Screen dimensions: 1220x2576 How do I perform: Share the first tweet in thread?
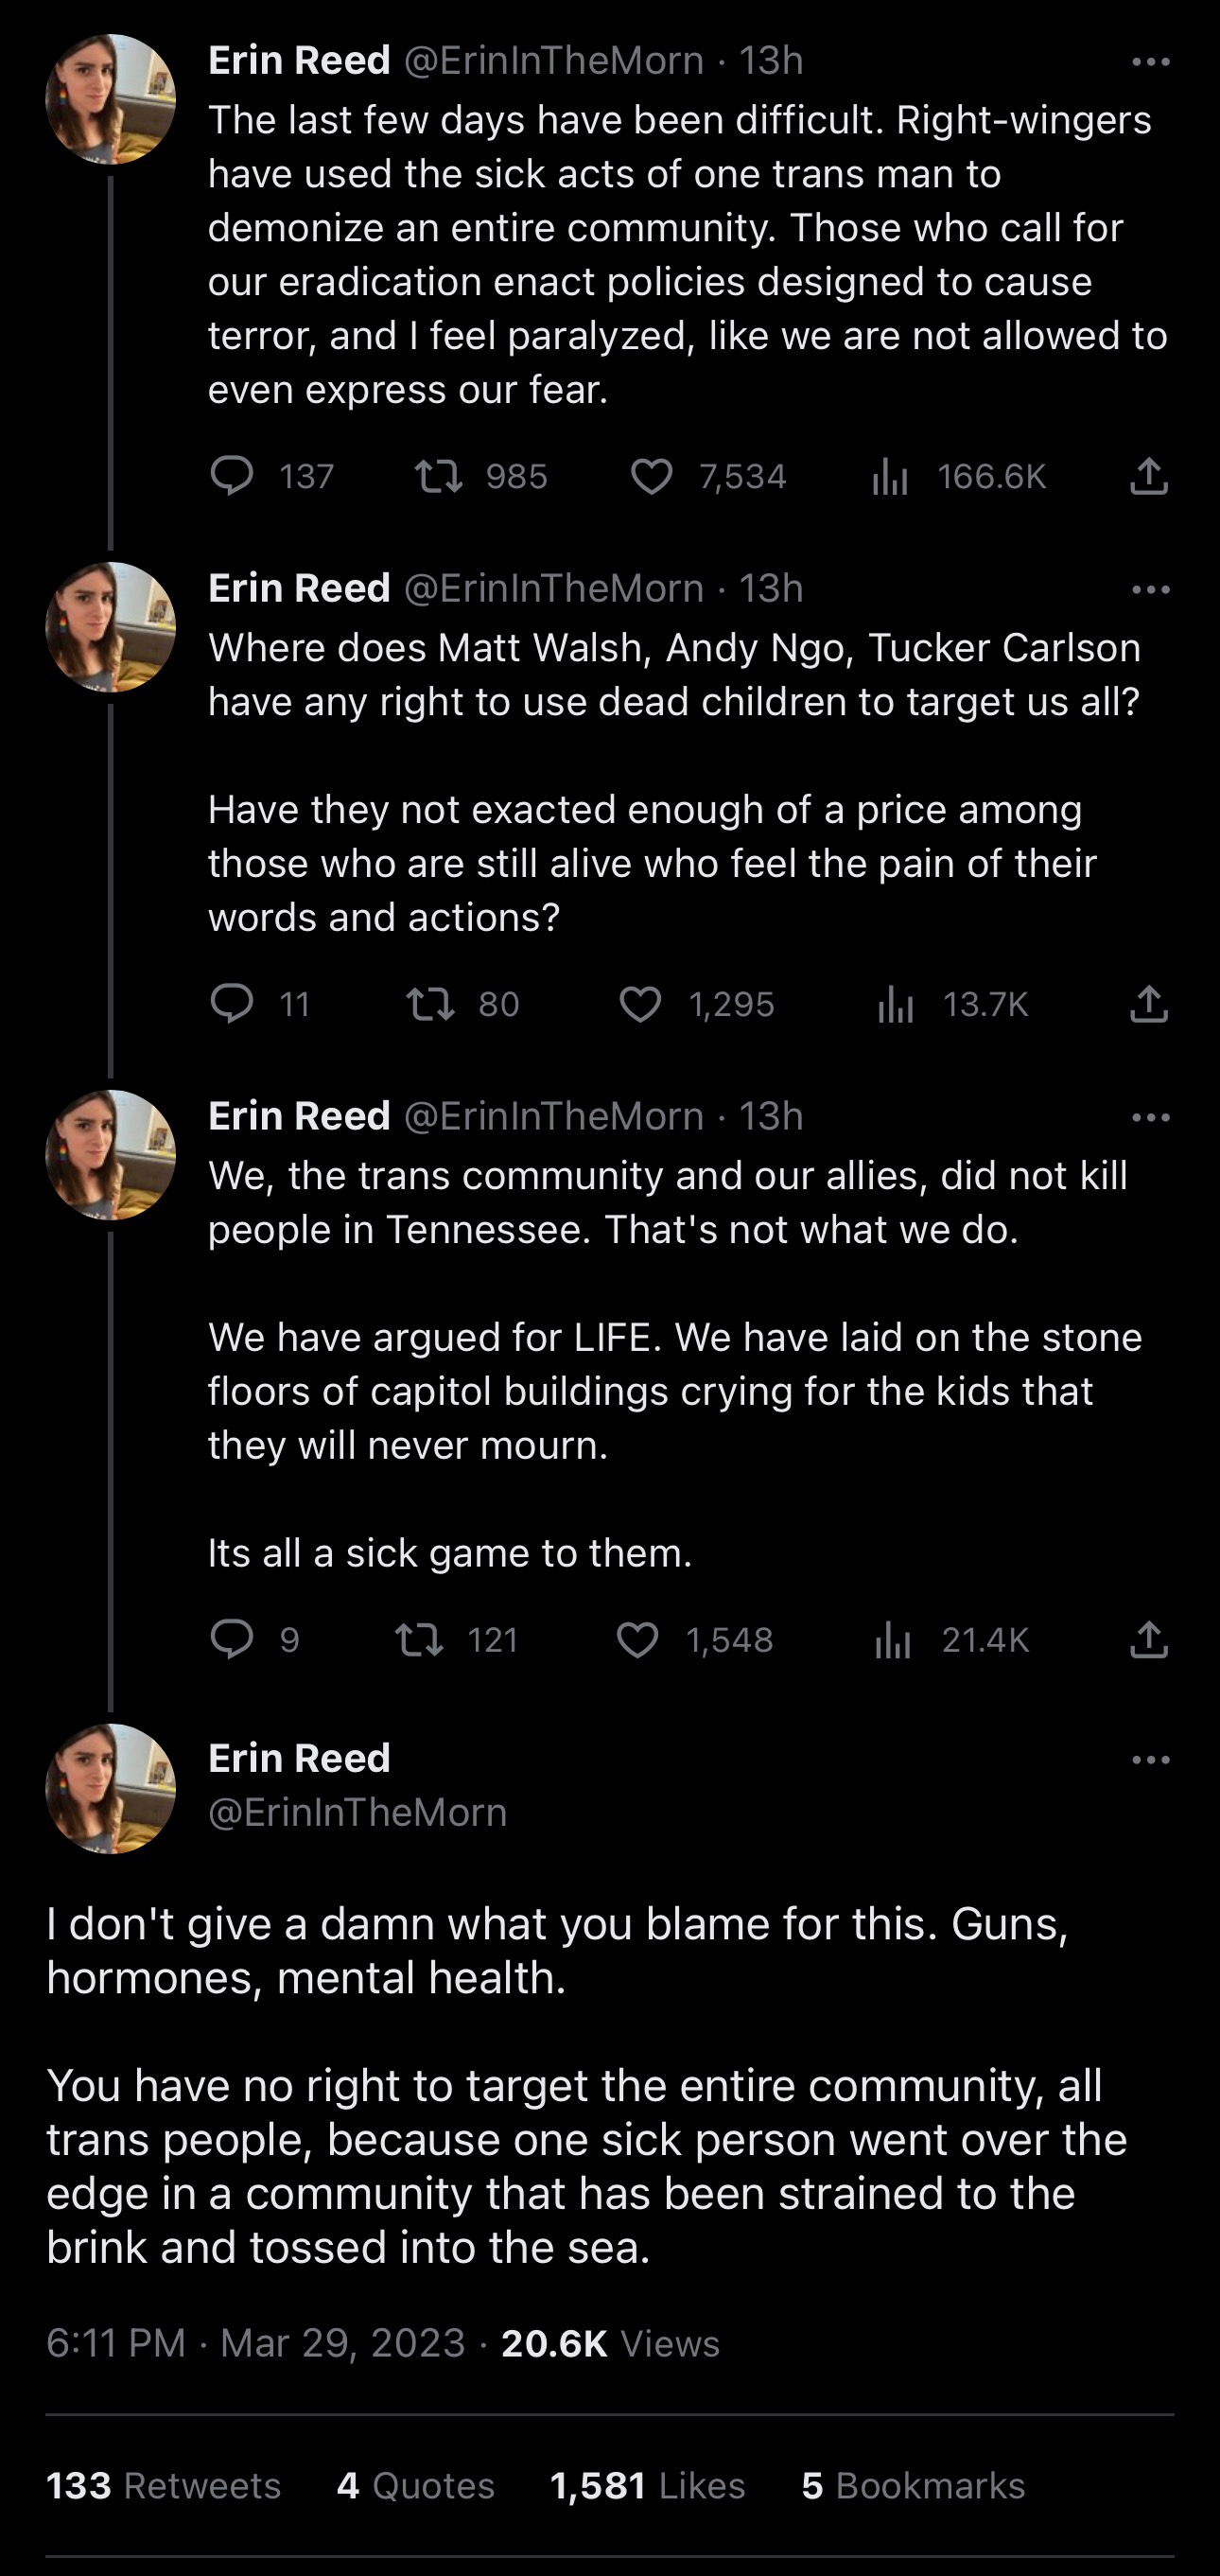tap(1149, 476)
